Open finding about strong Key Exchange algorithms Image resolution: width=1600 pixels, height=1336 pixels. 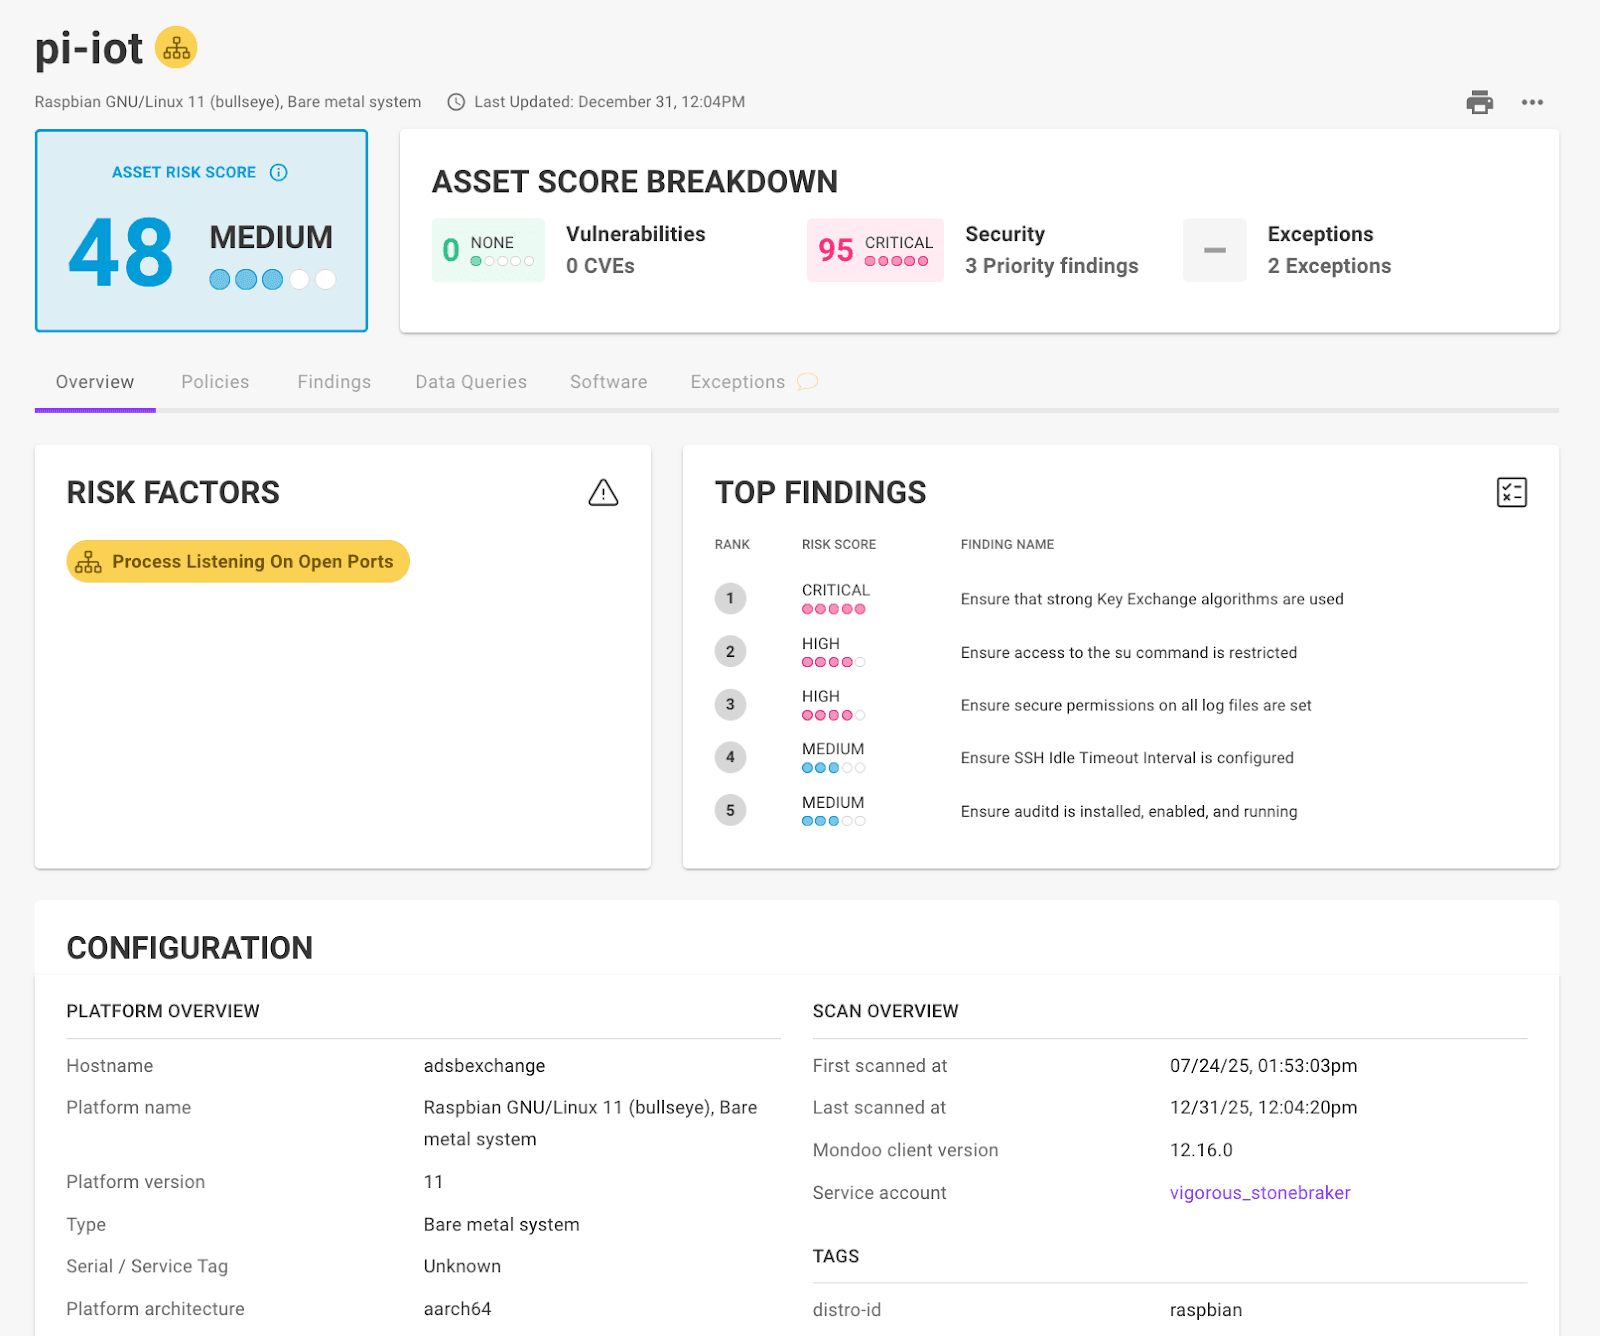[x=1151, y=599]
